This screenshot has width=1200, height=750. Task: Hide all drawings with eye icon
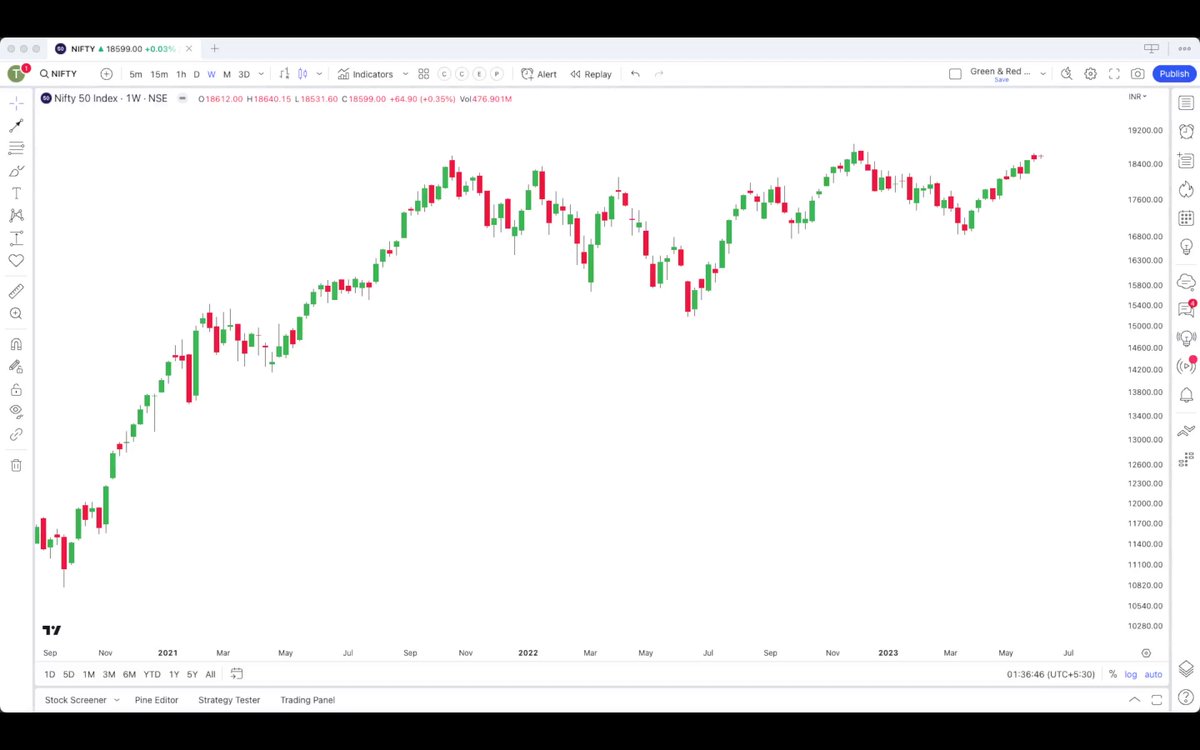[x=16, y=411]
